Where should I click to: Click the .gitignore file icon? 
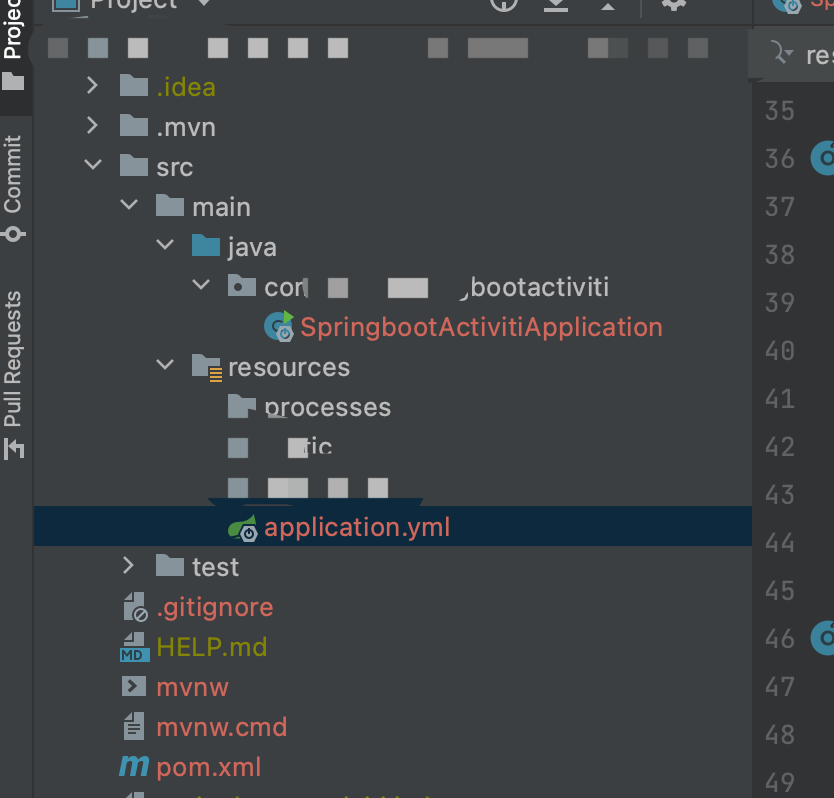[135, 607]
